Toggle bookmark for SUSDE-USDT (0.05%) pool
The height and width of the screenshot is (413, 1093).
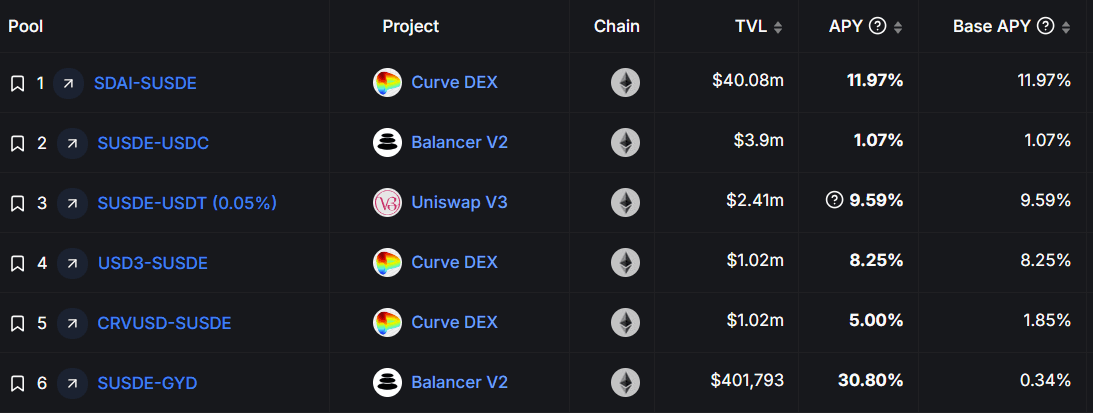point(17,203)
